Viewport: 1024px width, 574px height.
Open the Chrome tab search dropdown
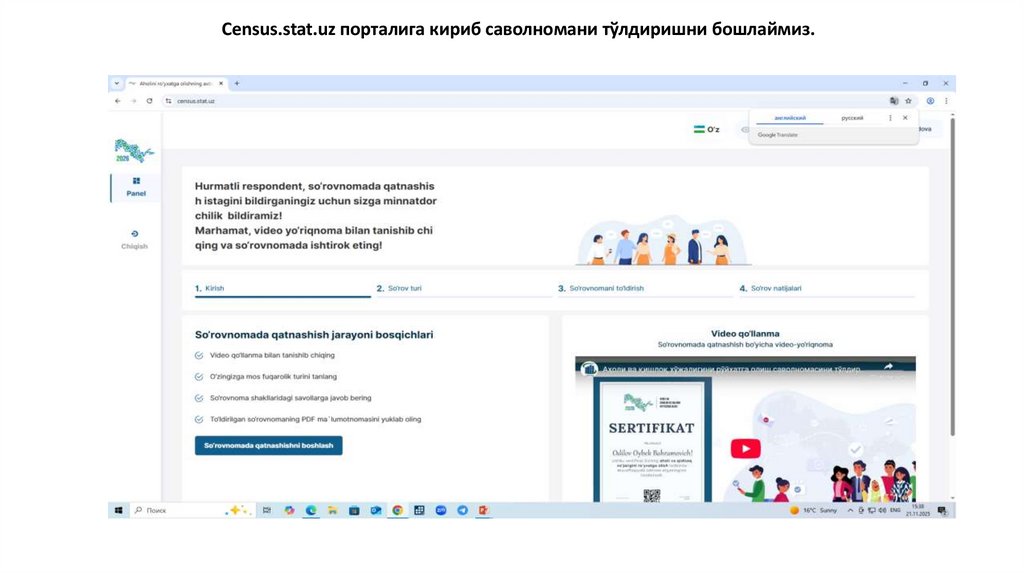click(116, 84)
